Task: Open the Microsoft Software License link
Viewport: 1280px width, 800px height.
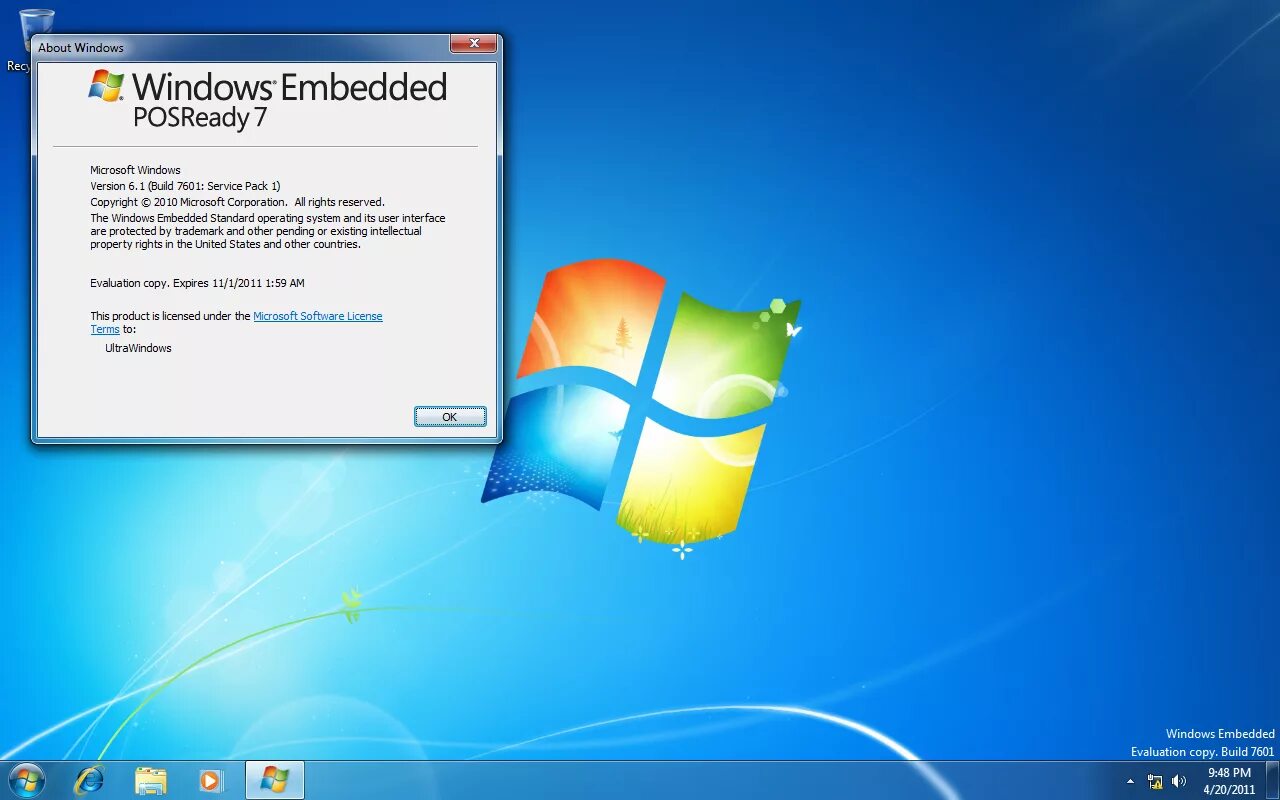Action: 318,316
